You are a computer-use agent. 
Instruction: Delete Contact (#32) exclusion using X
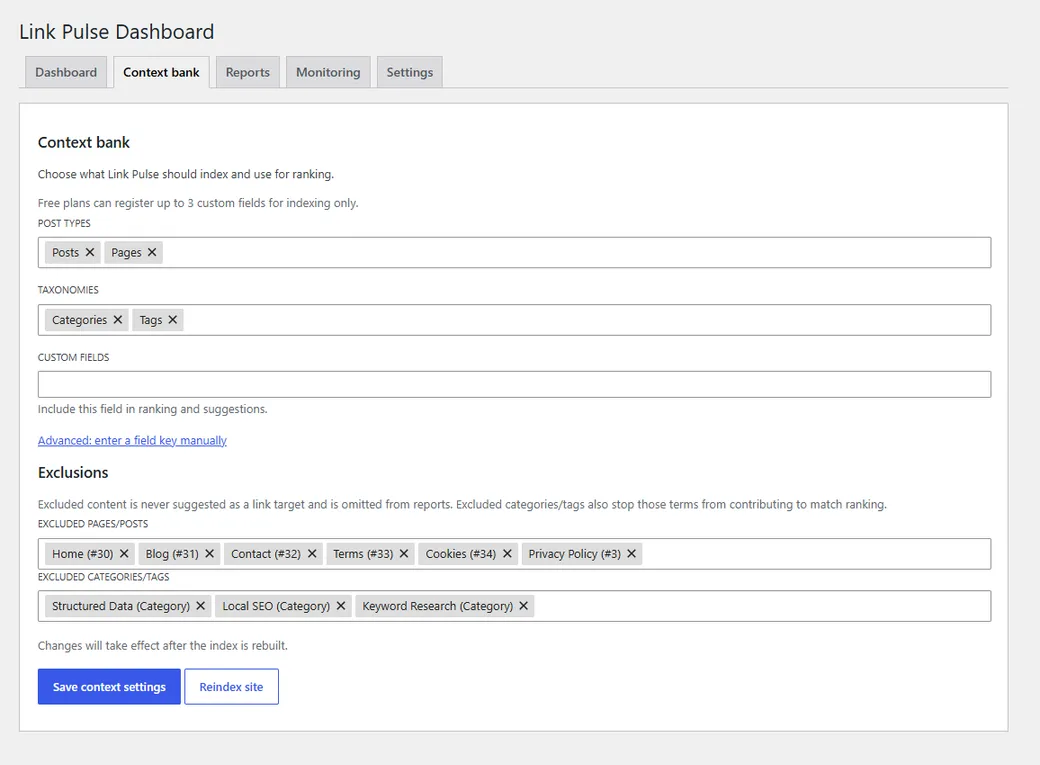click(x=312, y=553)
